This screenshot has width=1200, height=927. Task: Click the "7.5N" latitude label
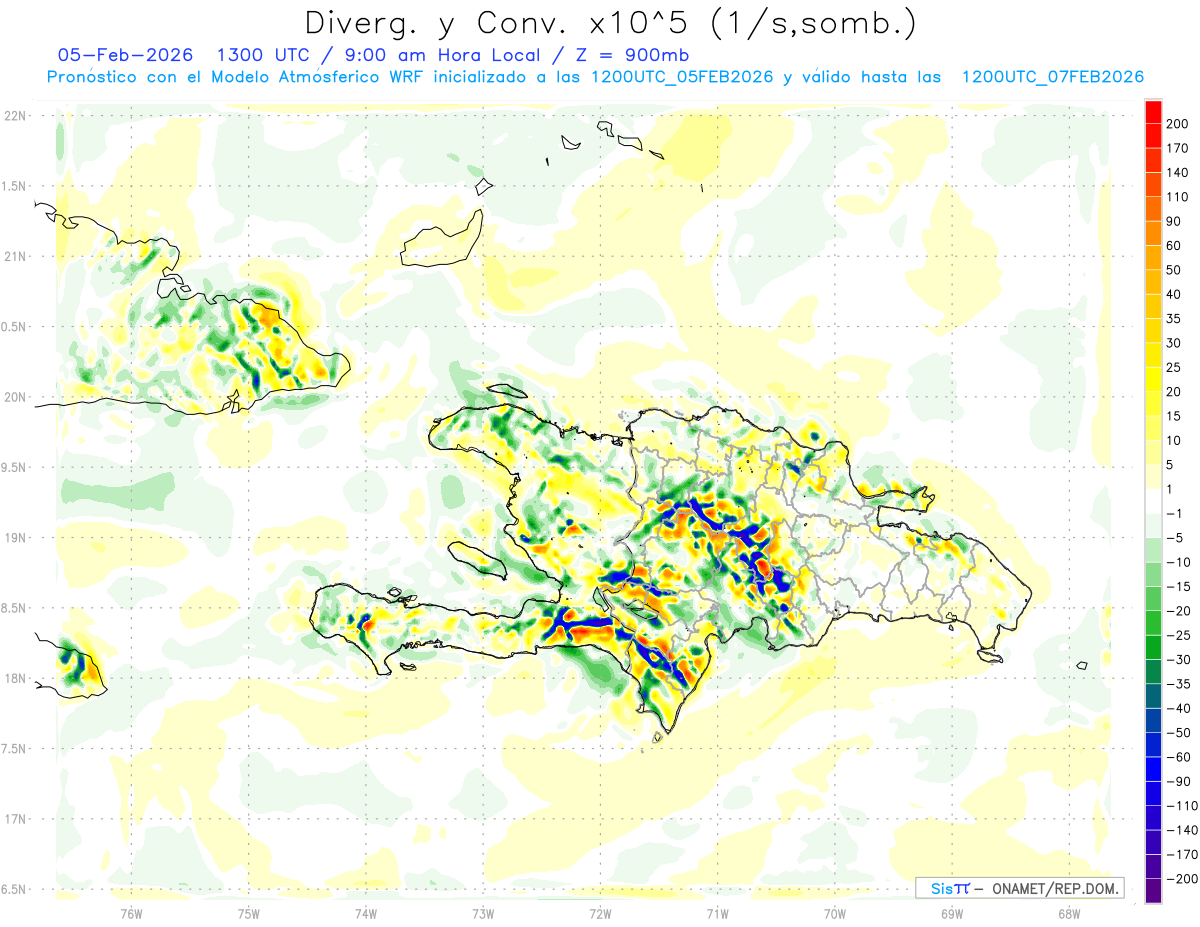pos(15,749)
